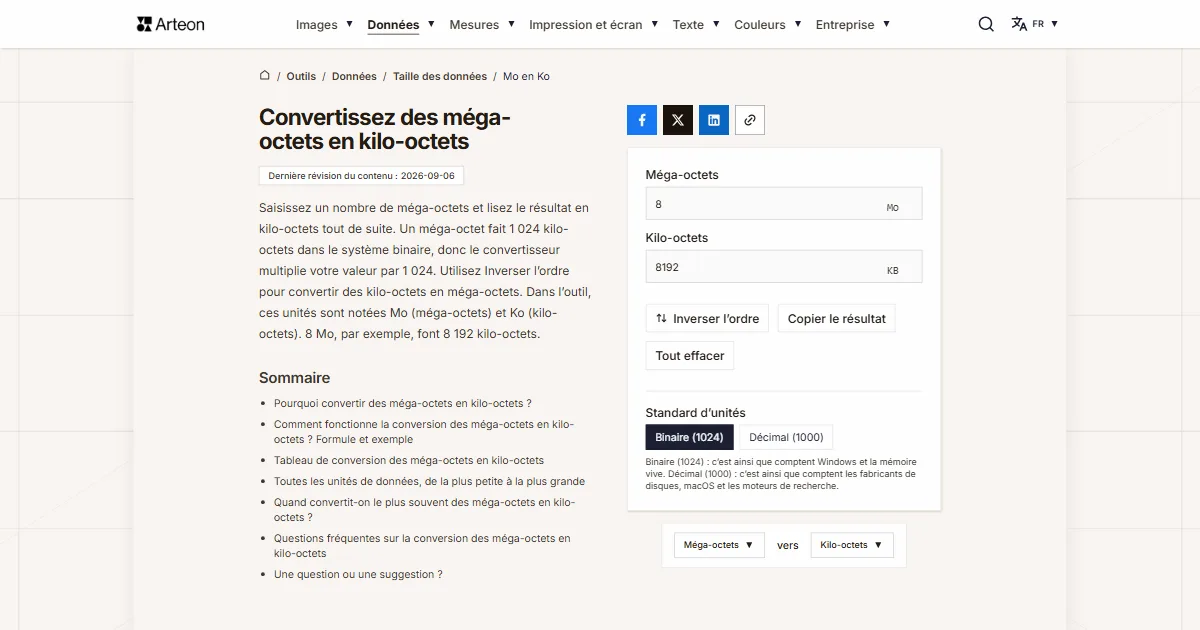
Task: Click the 'Dernière révision du contenu' date
Action: pos(361,176)
